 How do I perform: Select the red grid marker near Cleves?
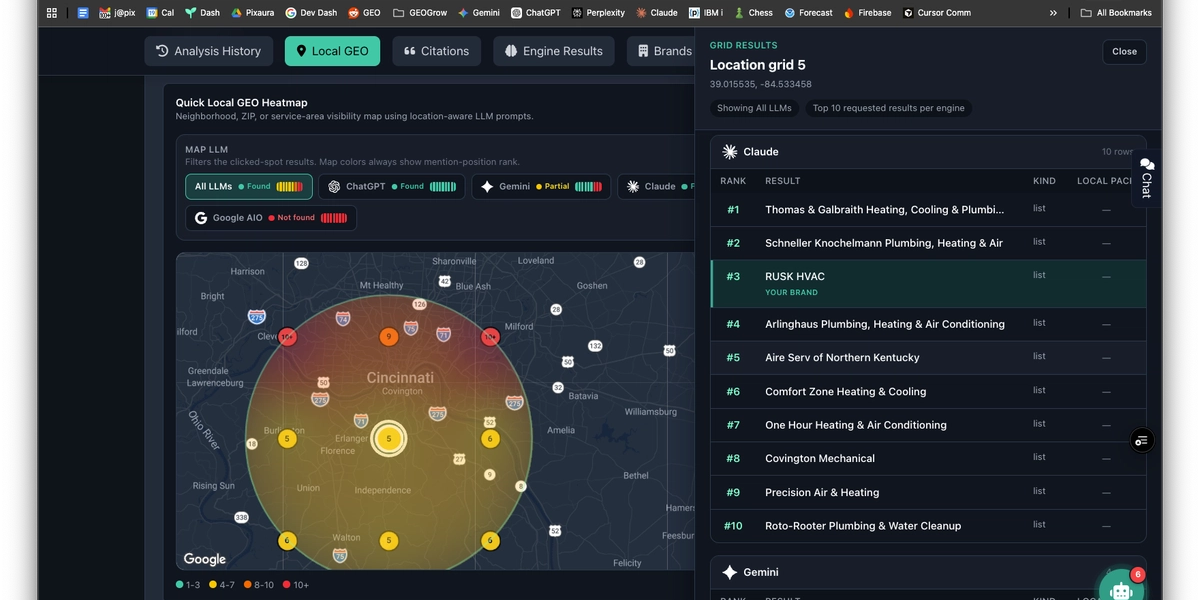(x=287, y=337)
